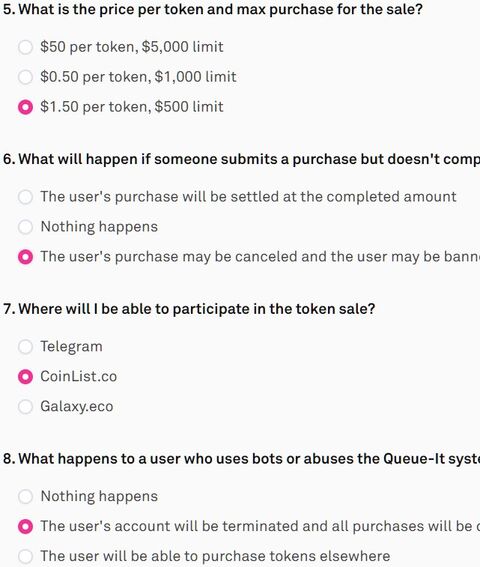Click question 8 heading about Queue-It bots
480x567 pixels.
(241, 459)
